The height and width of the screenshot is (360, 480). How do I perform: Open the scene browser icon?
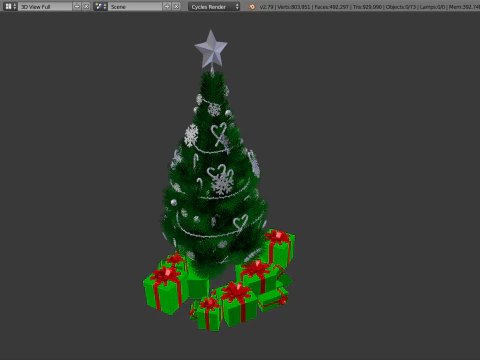click(100, 6)
